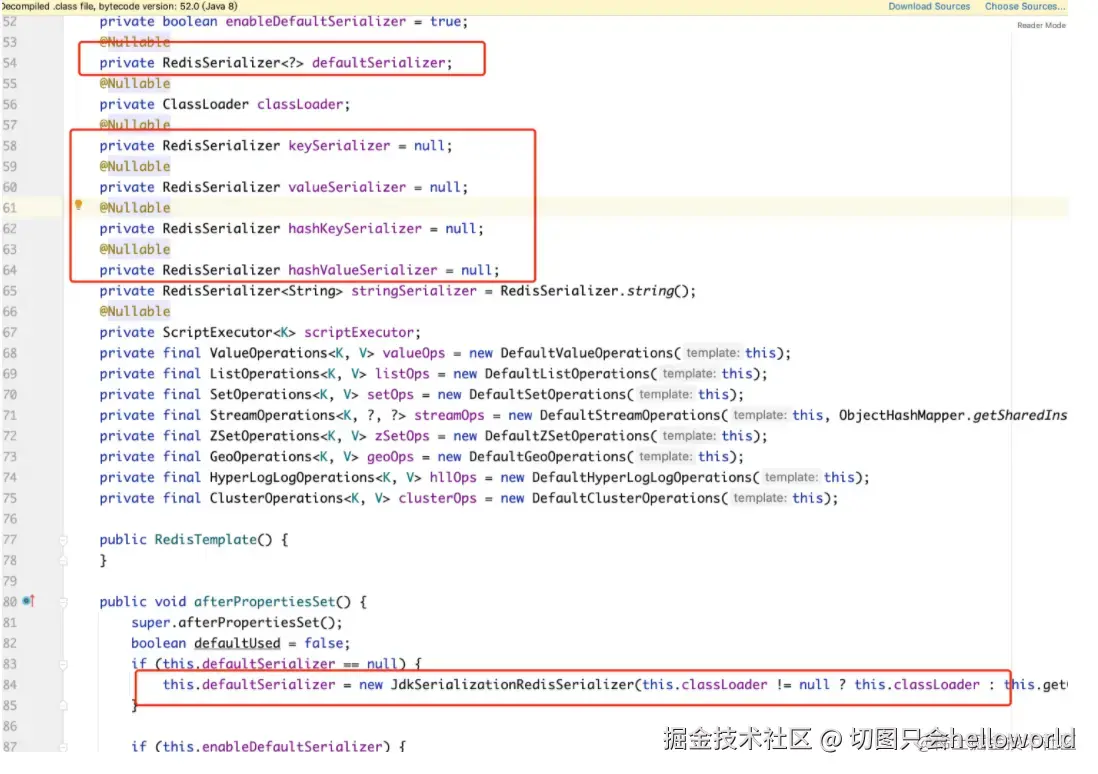Click the hashKeySerializer field name
1098x774 pixels.
(x=355, y=228)
